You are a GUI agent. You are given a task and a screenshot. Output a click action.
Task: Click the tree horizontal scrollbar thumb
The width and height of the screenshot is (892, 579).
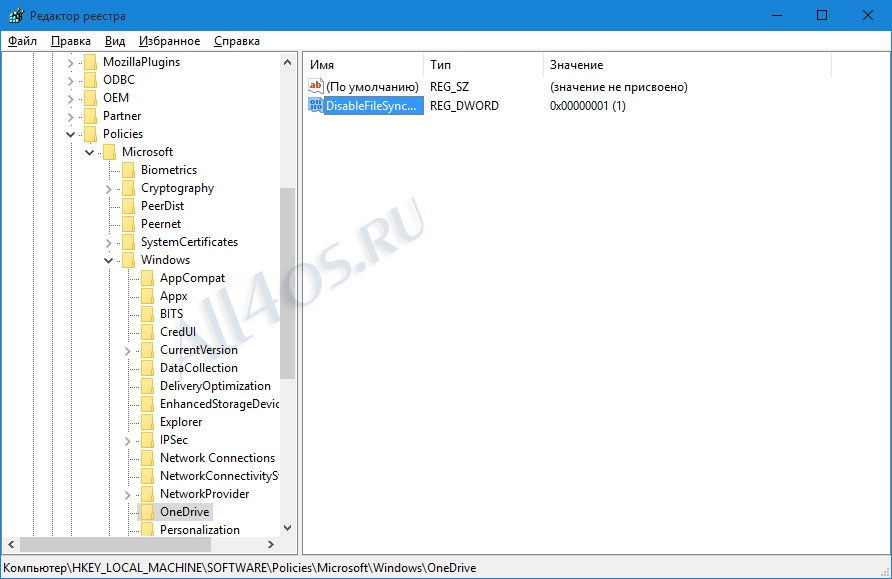[115, 544]
